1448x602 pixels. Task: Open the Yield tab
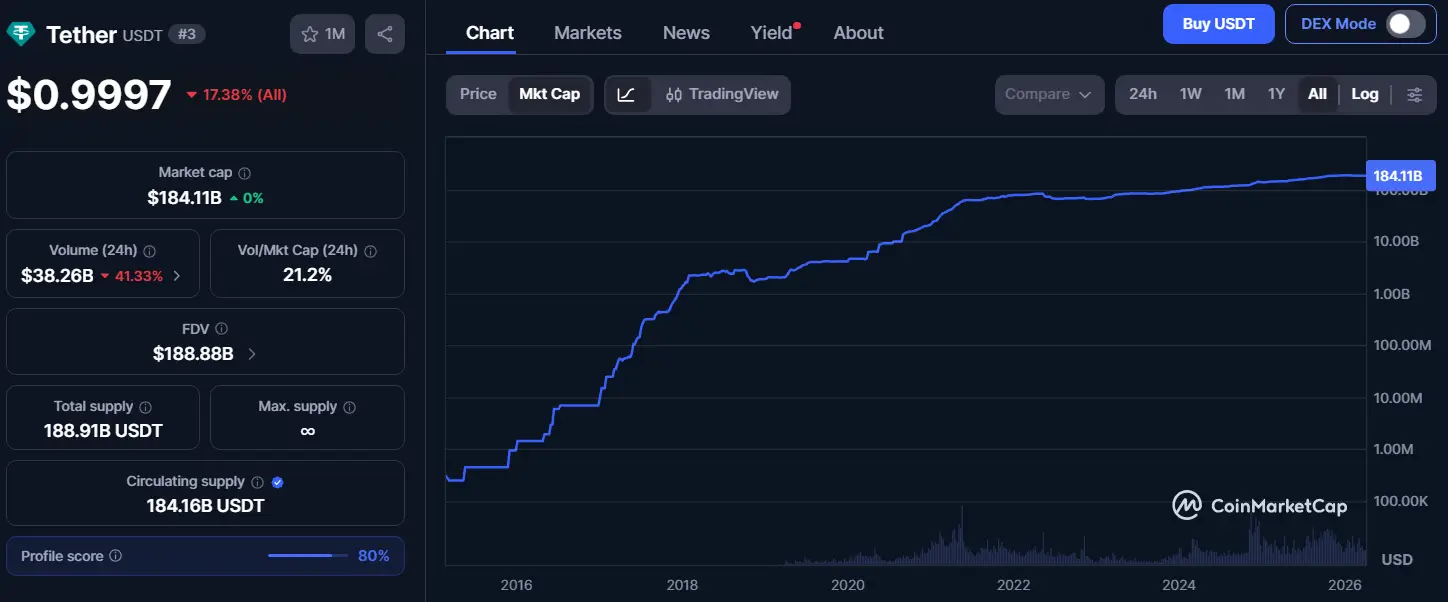coord(772,33)
